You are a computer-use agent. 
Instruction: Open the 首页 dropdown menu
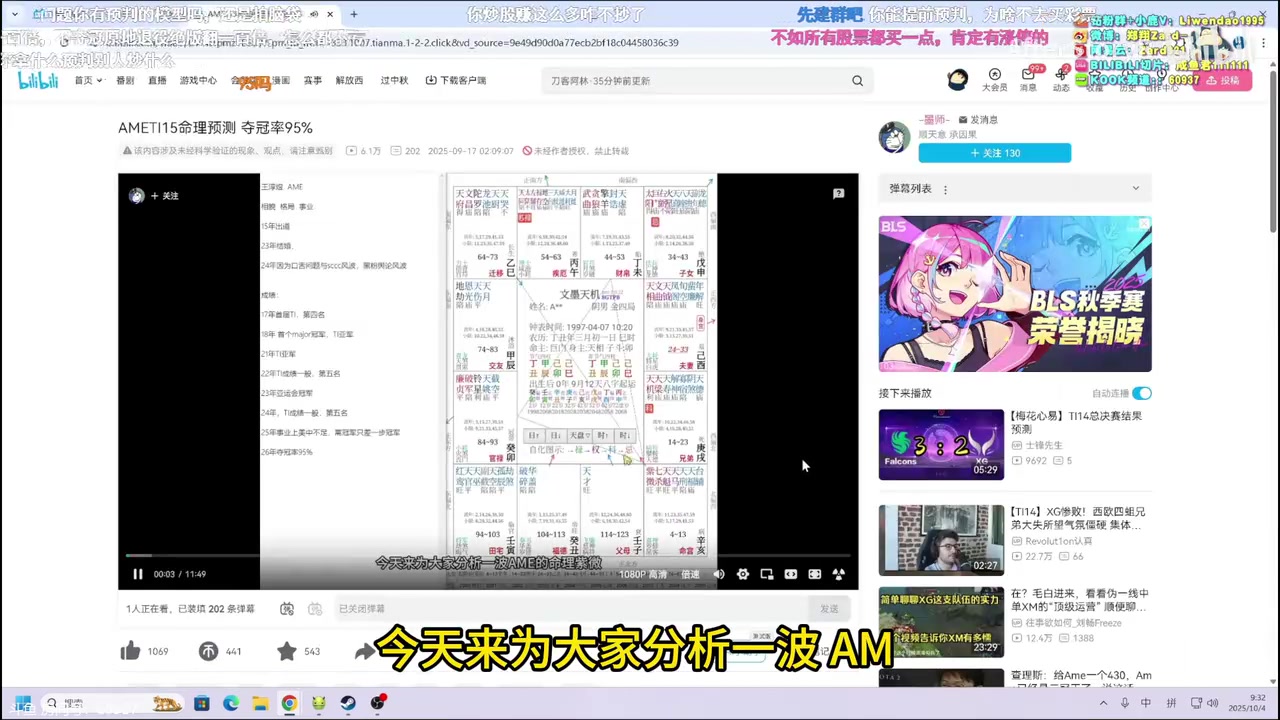88,80
